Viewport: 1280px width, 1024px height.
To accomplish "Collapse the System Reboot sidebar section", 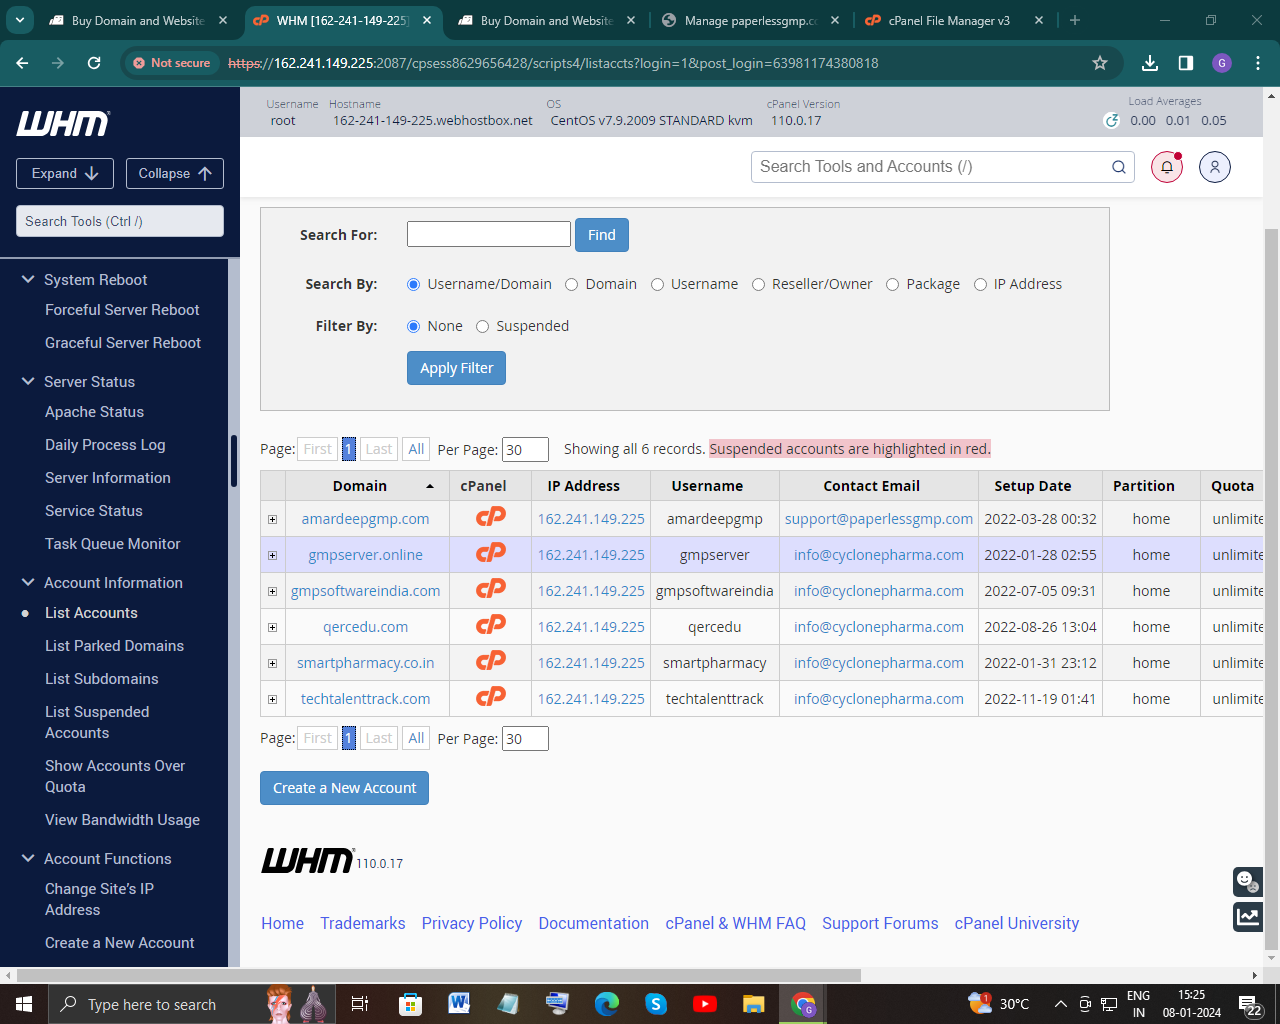I will (28, 280).
